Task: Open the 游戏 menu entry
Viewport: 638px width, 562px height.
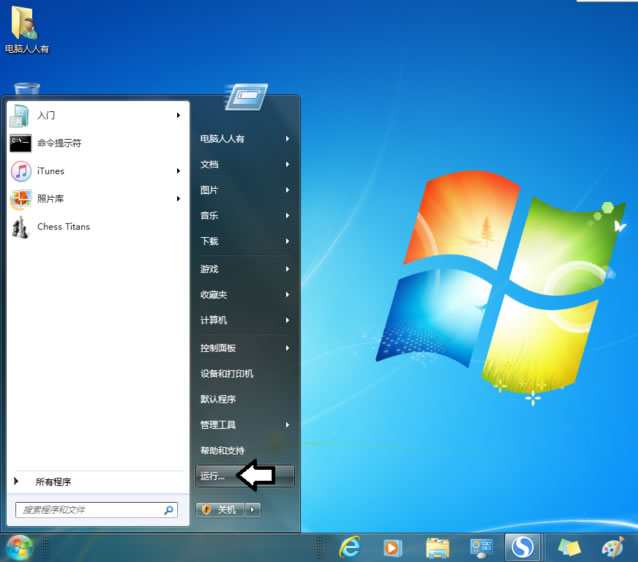Action: coord(245,269)
